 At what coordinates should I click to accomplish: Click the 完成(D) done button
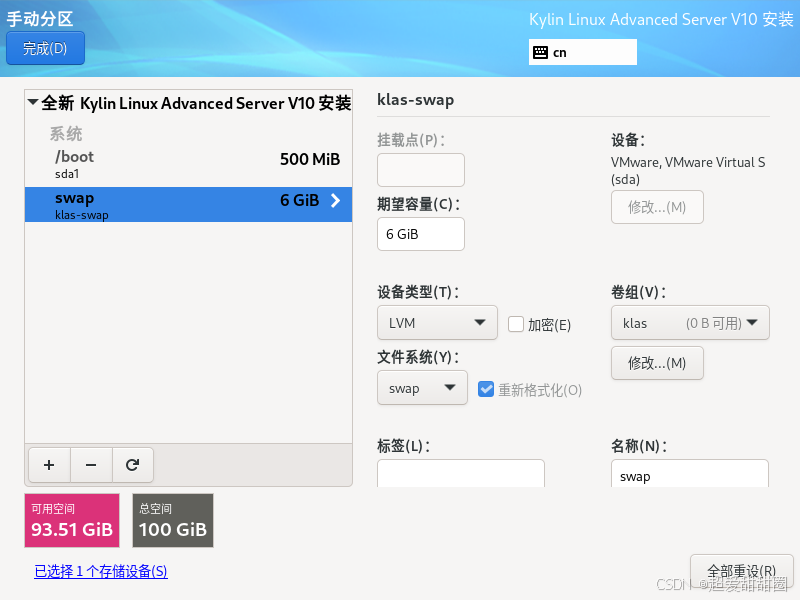point(45,48)
